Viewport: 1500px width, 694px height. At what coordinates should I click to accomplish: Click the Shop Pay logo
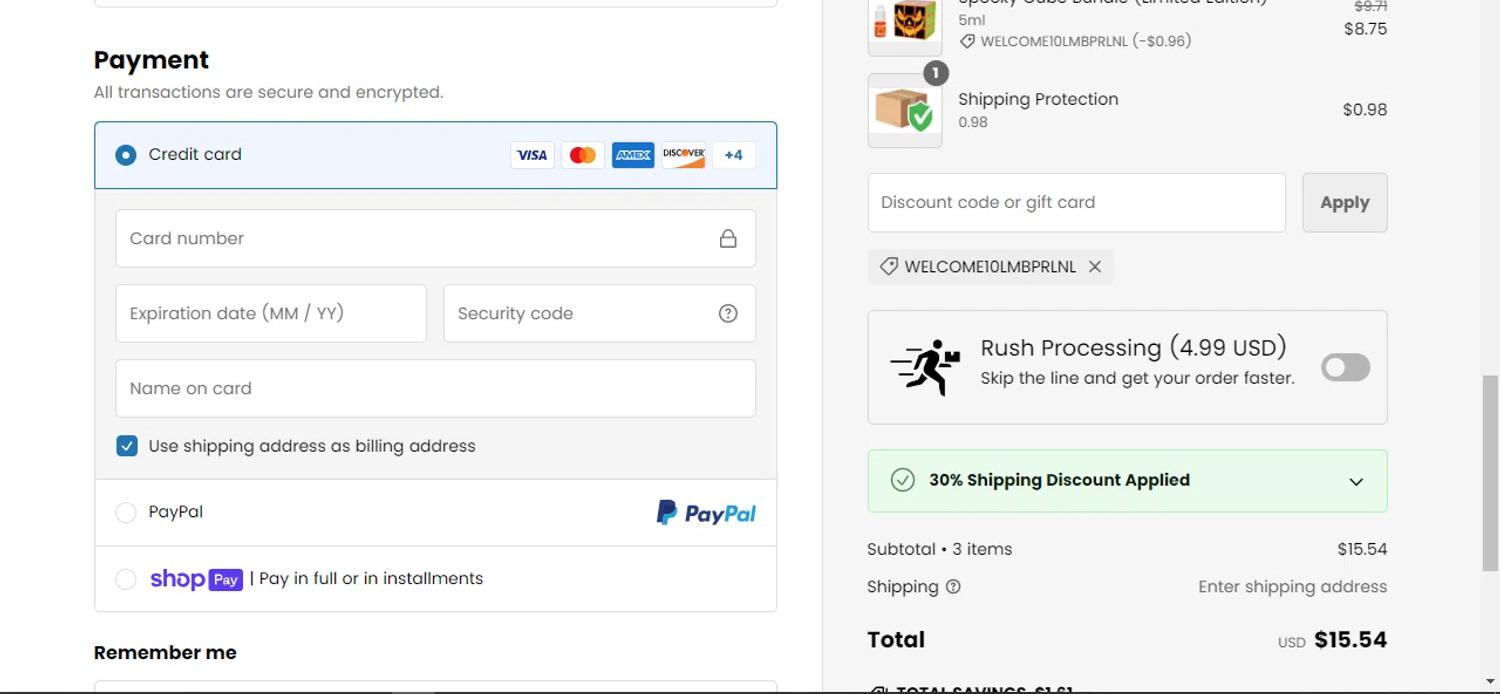[x=196, y=579]
